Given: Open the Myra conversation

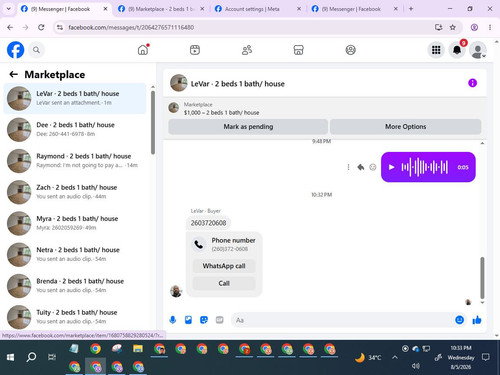Looking at the screenshot, I should coord(75,223).
